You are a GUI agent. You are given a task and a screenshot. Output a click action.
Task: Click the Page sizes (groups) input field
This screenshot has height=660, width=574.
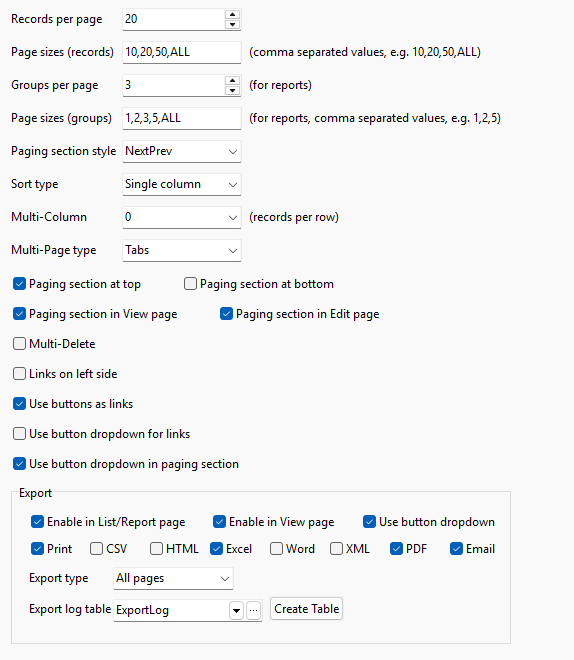[182, 118]
